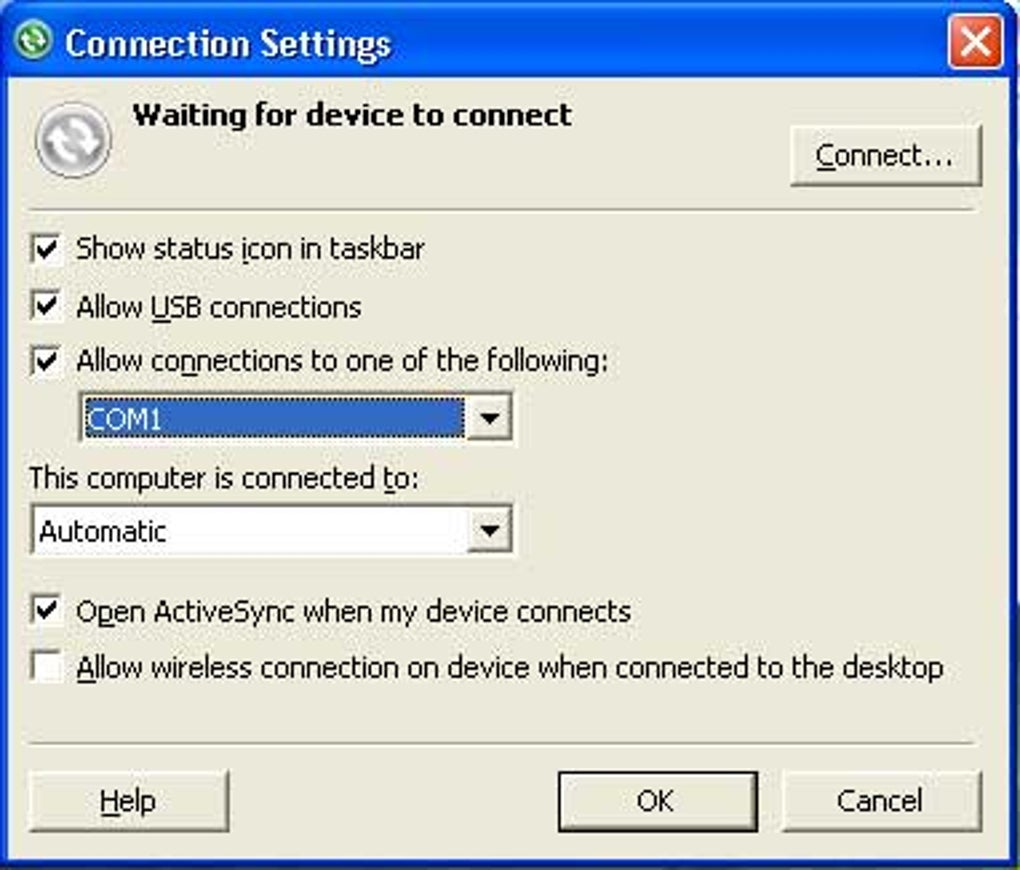Click the gray sync status icon

[73, 140]
